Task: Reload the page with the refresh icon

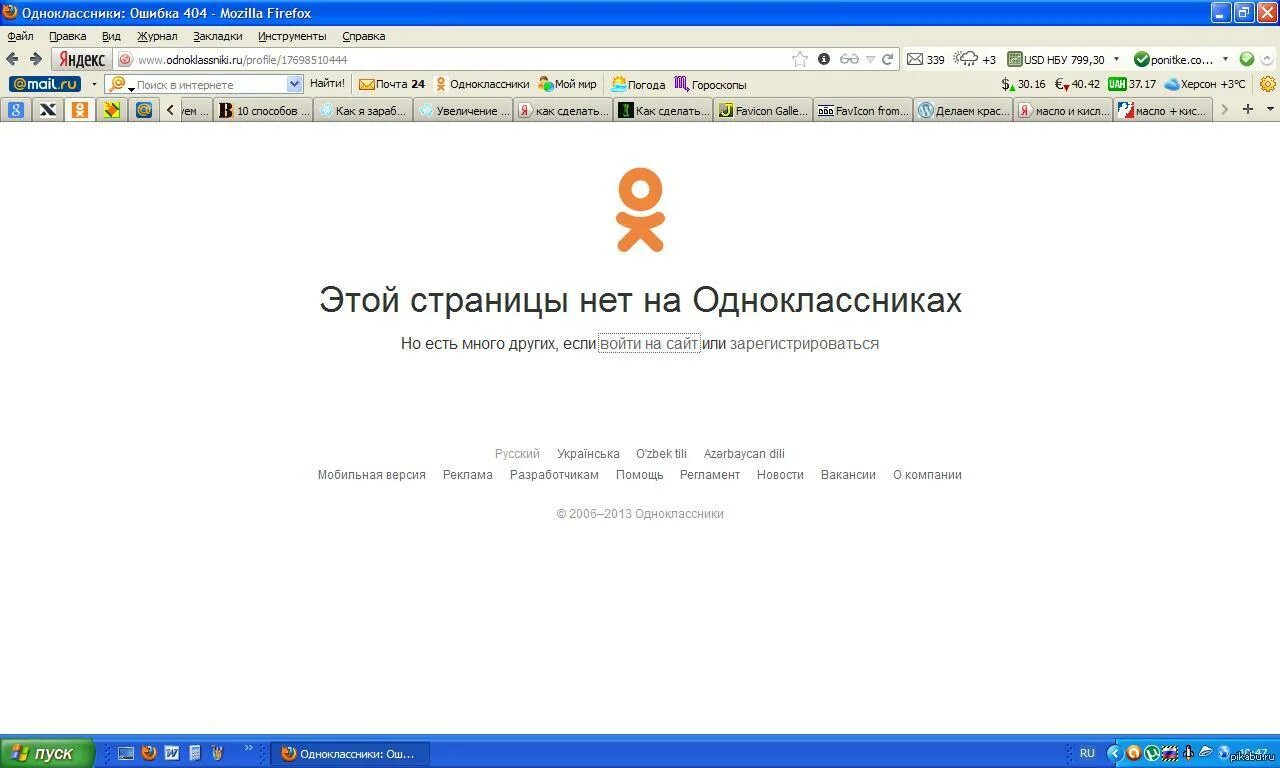Action: [x=887, y=59]
